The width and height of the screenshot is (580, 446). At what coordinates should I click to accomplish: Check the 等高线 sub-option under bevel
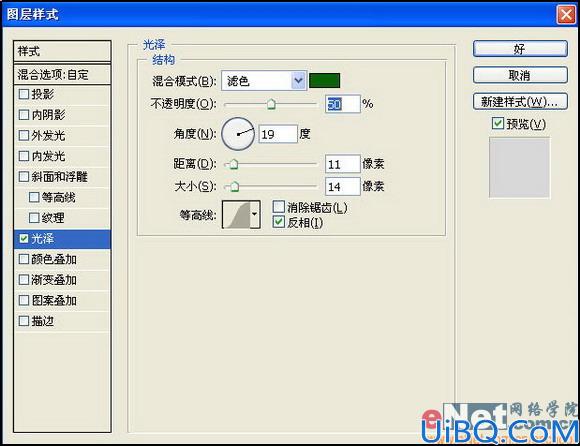click(x=34, y=197)
